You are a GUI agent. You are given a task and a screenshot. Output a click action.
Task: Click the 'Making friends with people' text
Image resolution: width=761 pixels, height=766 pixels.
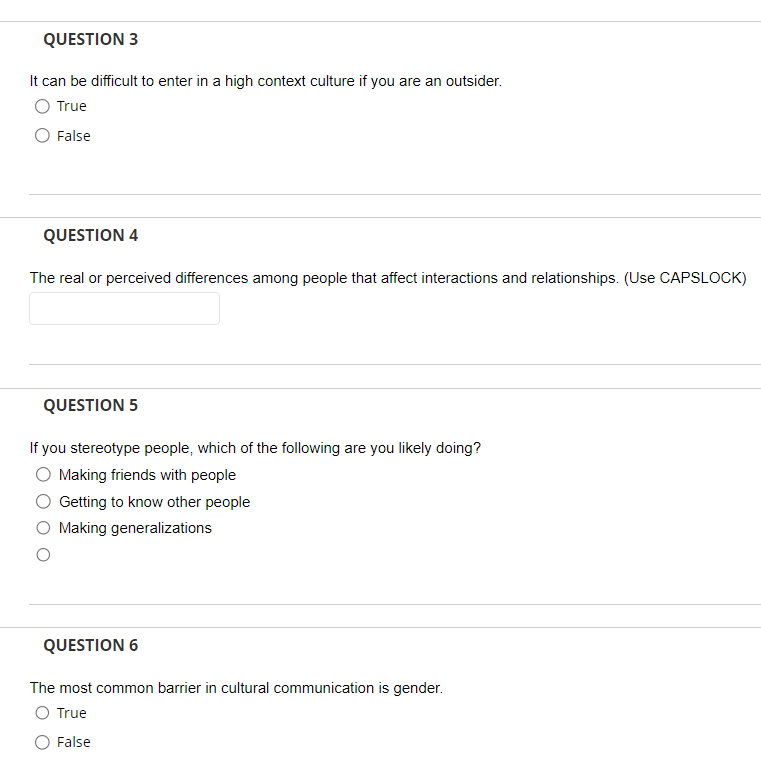pos(148,475)
